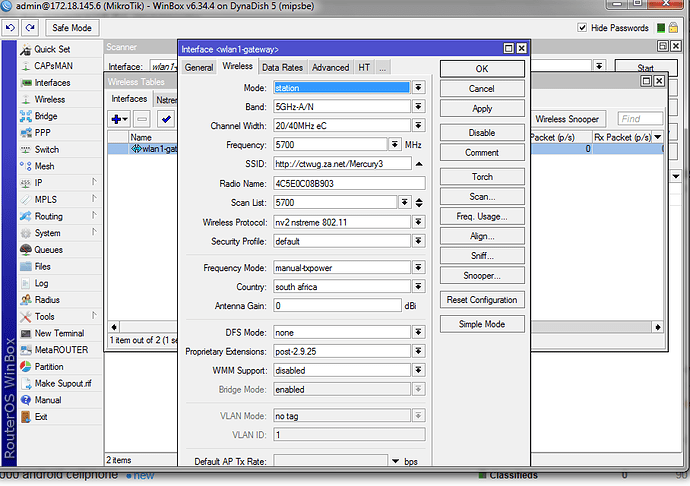
Task: Toggle the Hide Passwords checkbox
Action: pyautogui.click(x=583, y=29)
